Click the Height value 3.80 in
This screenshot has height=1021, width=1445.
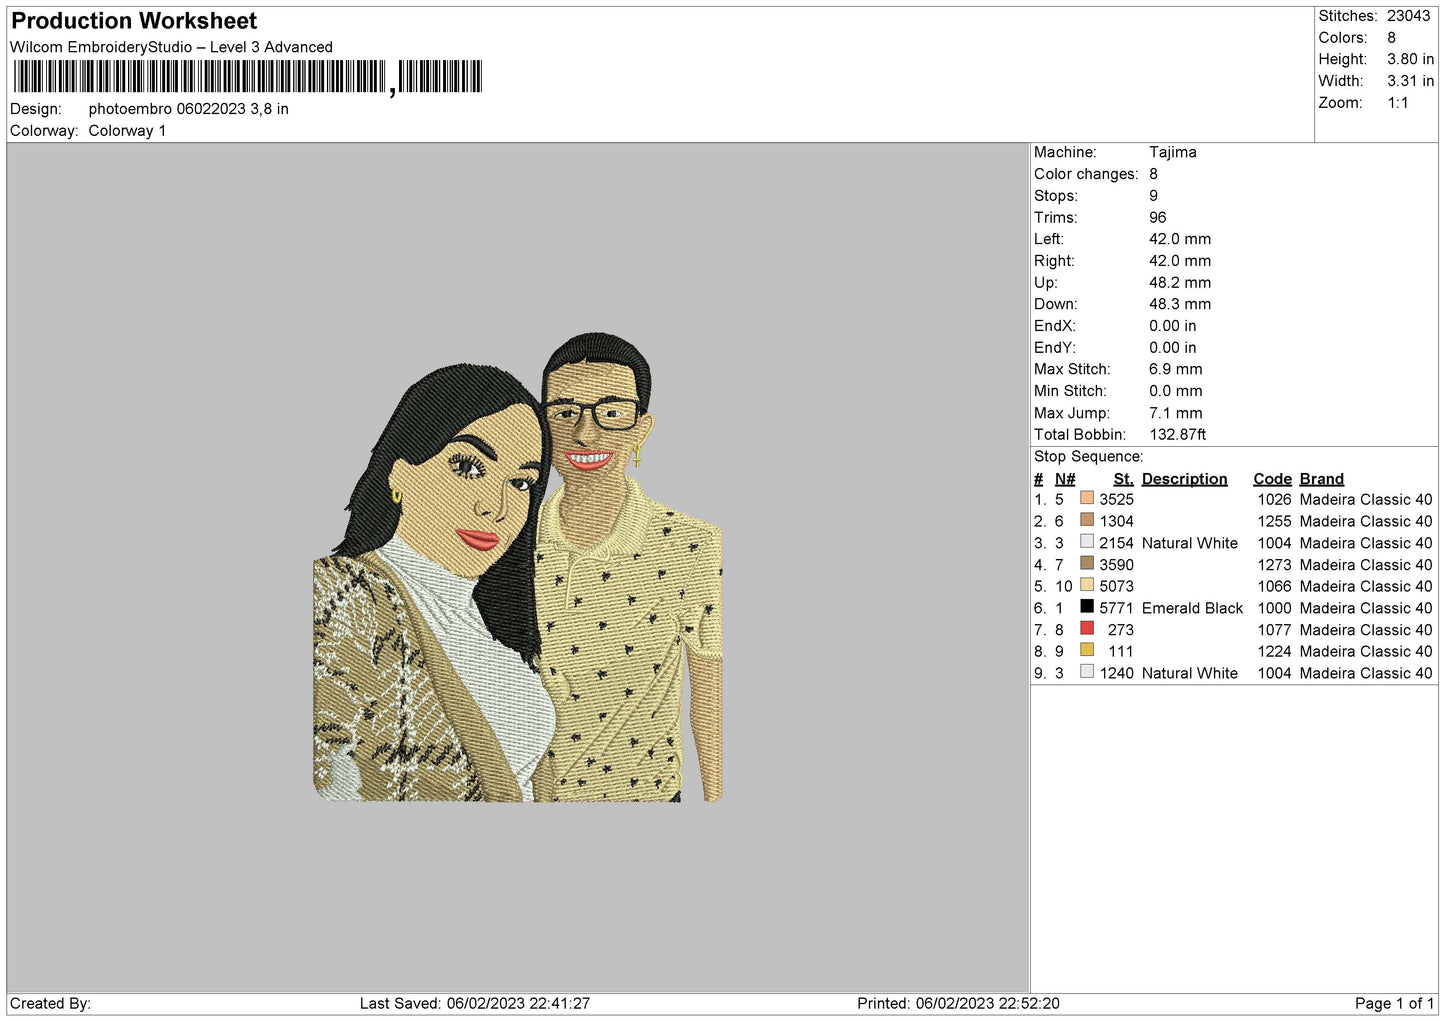(1410, 59)
